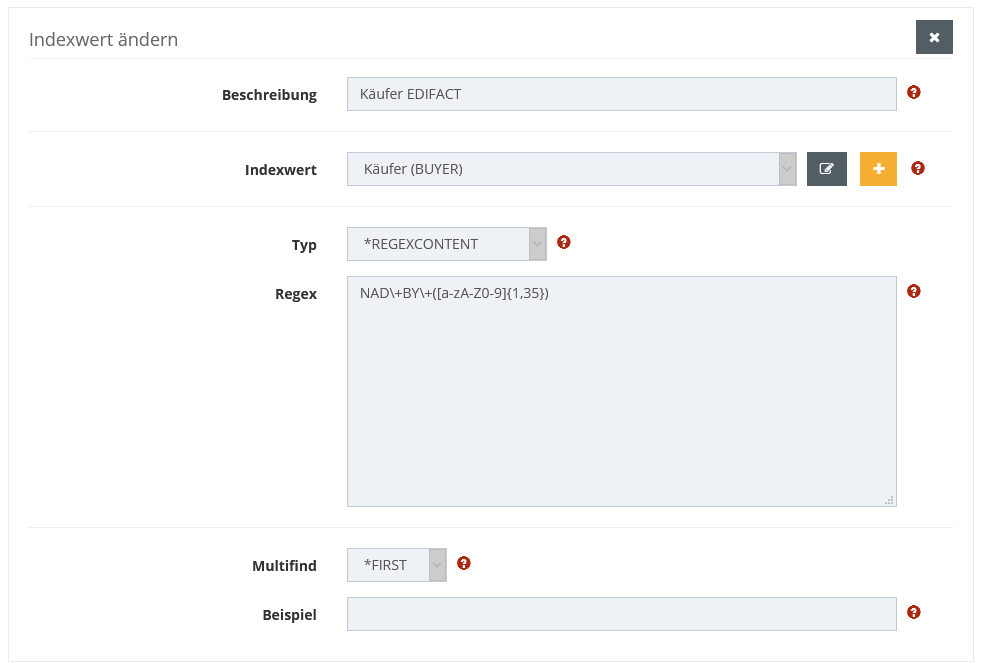
Task: Click the help icon beside Multifind
Action: [464, 563]
